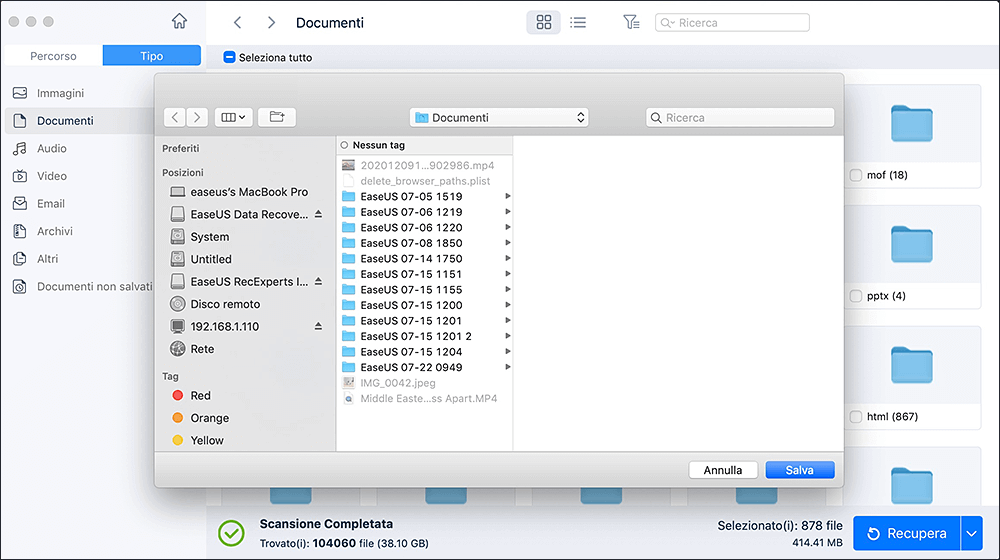Go back in save dialog
This screenshot has width=1000, height=560.
[x=175, y=117]
